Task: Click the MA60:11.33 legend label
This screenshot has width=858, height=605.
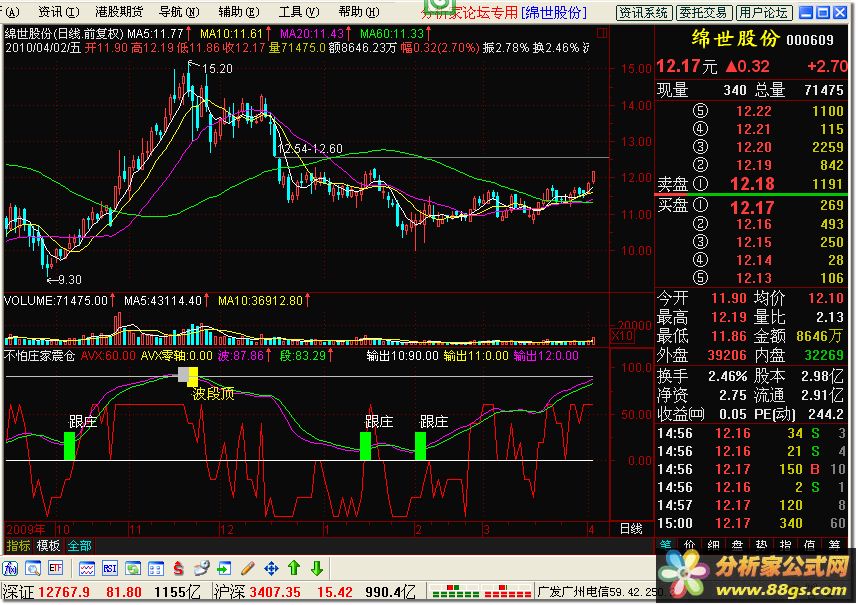Action: [392, 34]
